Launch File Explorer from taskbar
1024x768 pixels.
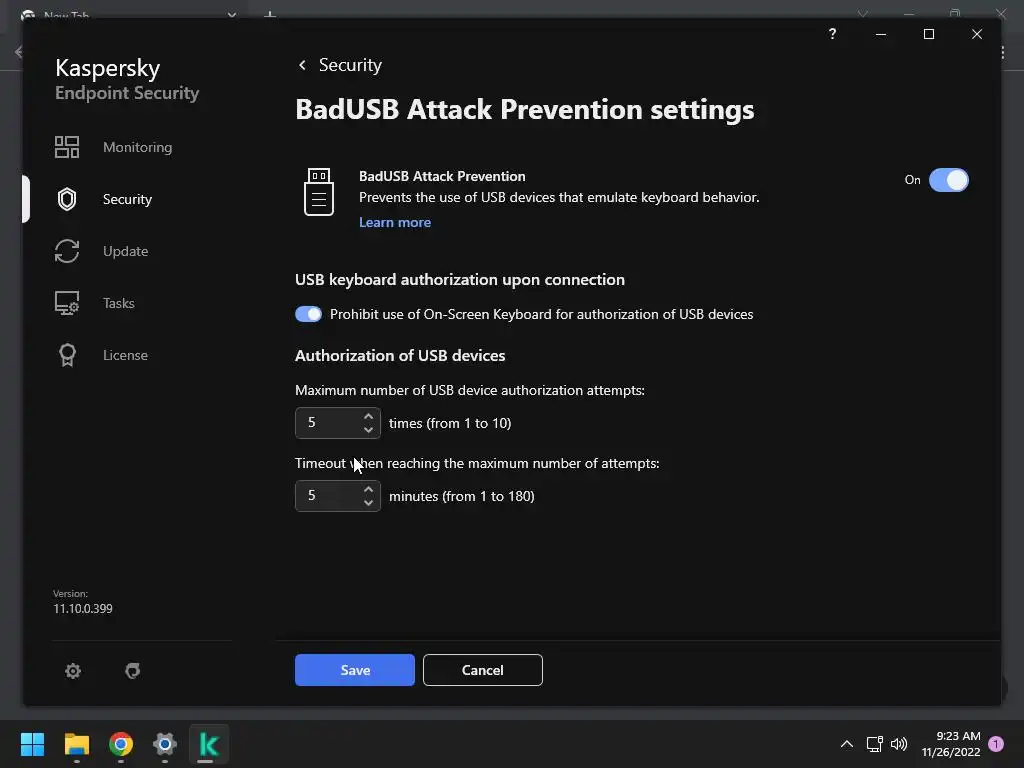point(76,744)
